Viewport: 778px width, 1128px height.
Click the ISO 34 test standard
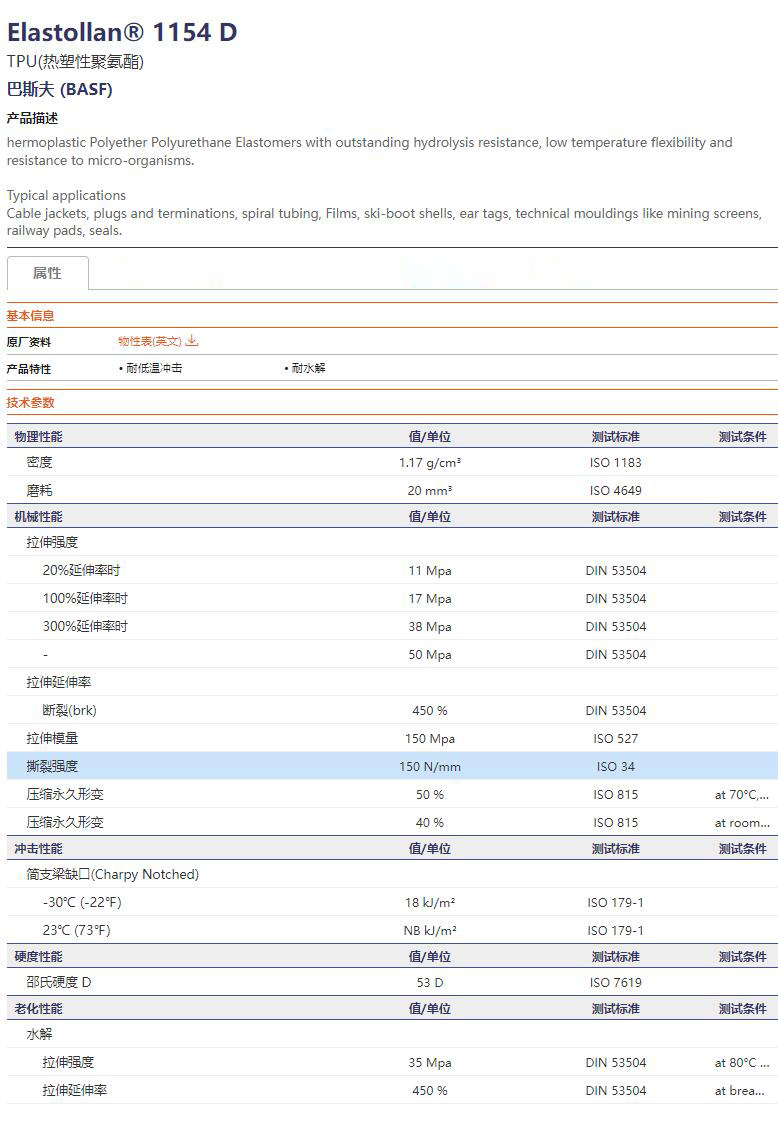point(615,767)
